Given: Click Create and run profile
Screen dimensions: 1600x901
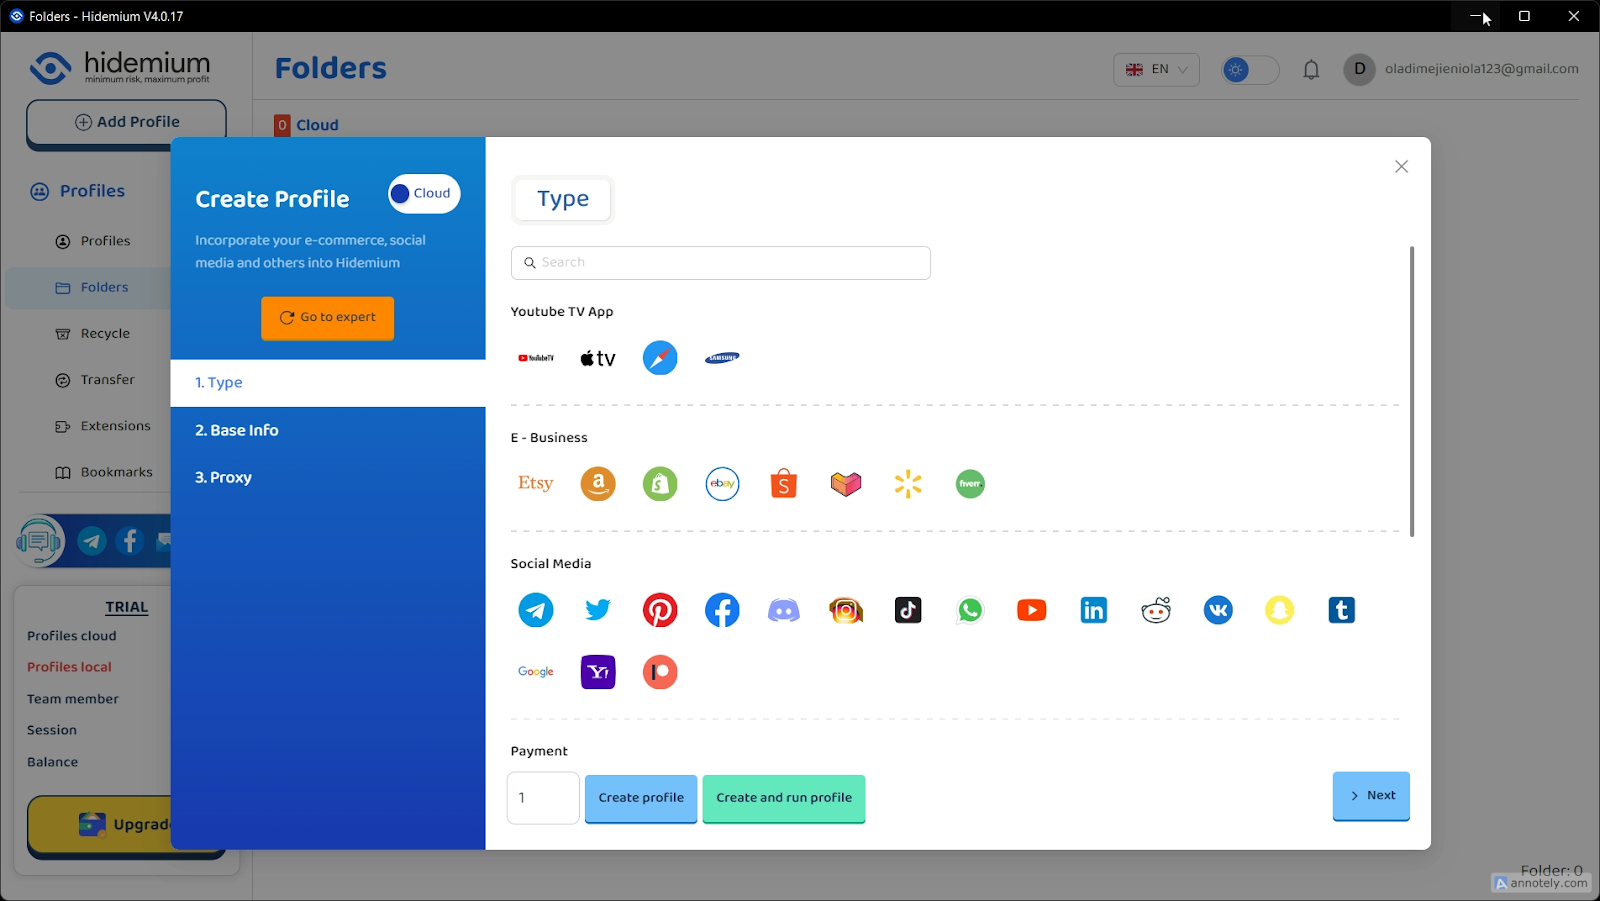Looking at the screenshot, I should point(784,798).
